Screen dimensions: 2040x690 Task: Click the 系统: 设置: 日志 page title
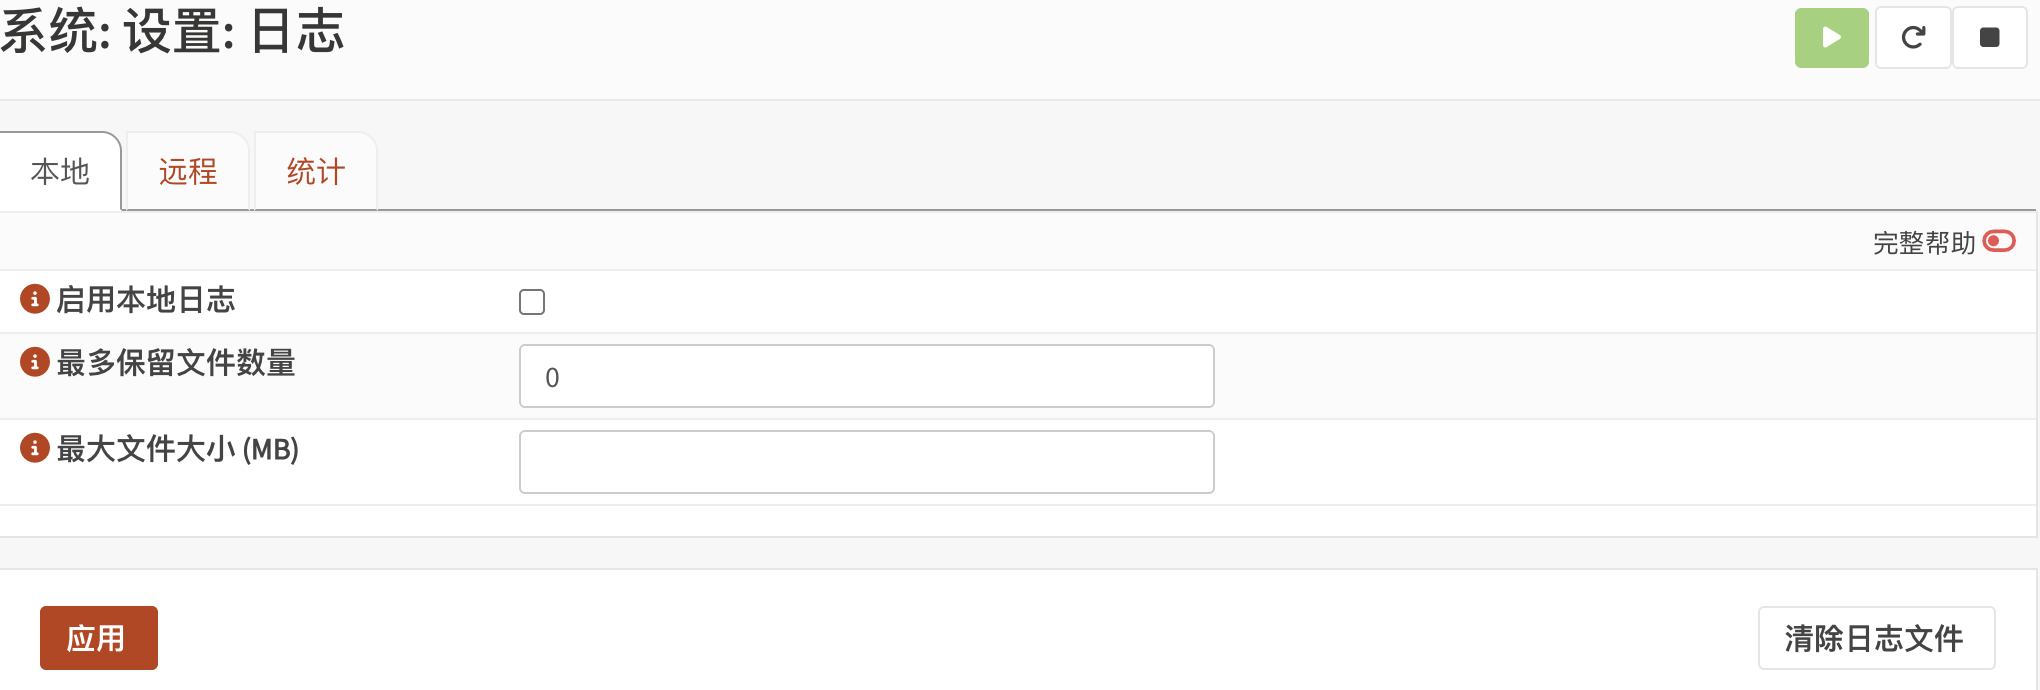pyautogui.click(x=173, y=32)
